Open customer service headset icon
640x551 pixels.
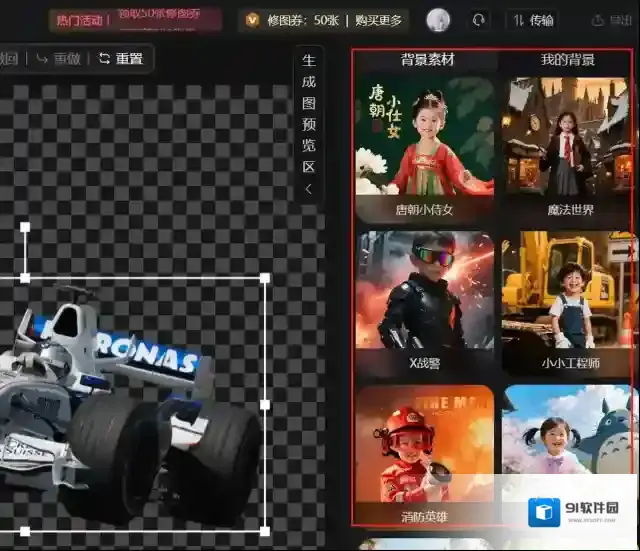(x=480, y=20)
